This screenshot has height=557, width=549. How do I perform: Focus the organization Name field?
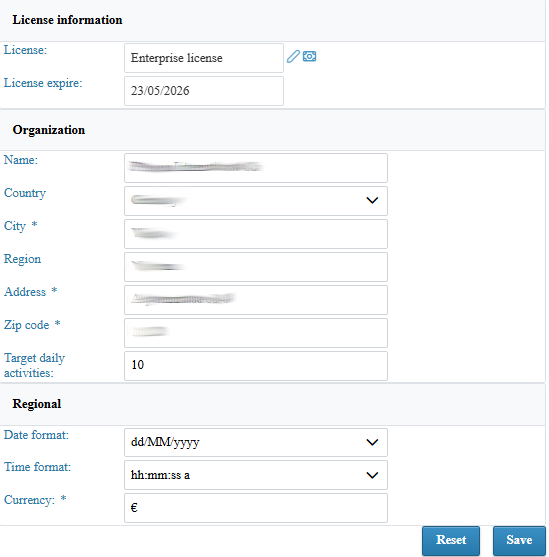(256, 168)
